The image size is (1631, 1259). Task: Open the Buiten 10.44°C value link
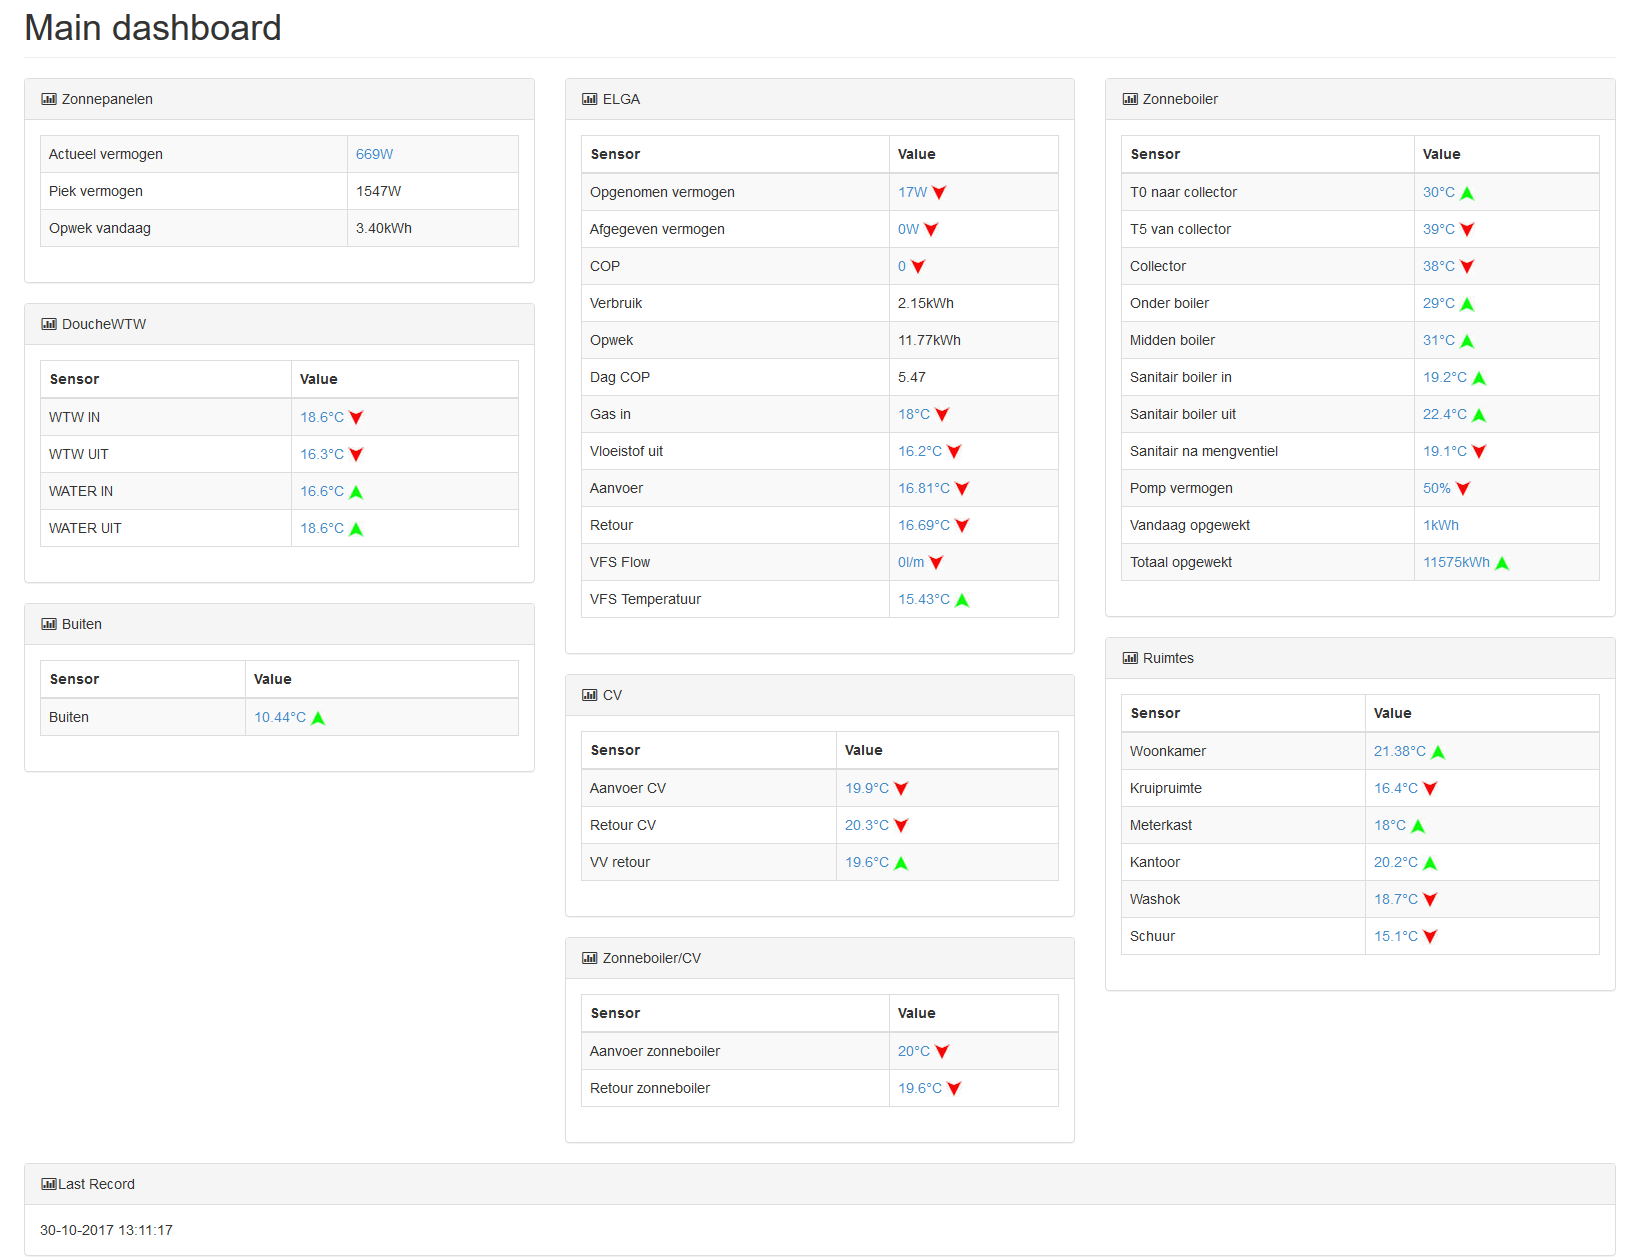point(280,717)
